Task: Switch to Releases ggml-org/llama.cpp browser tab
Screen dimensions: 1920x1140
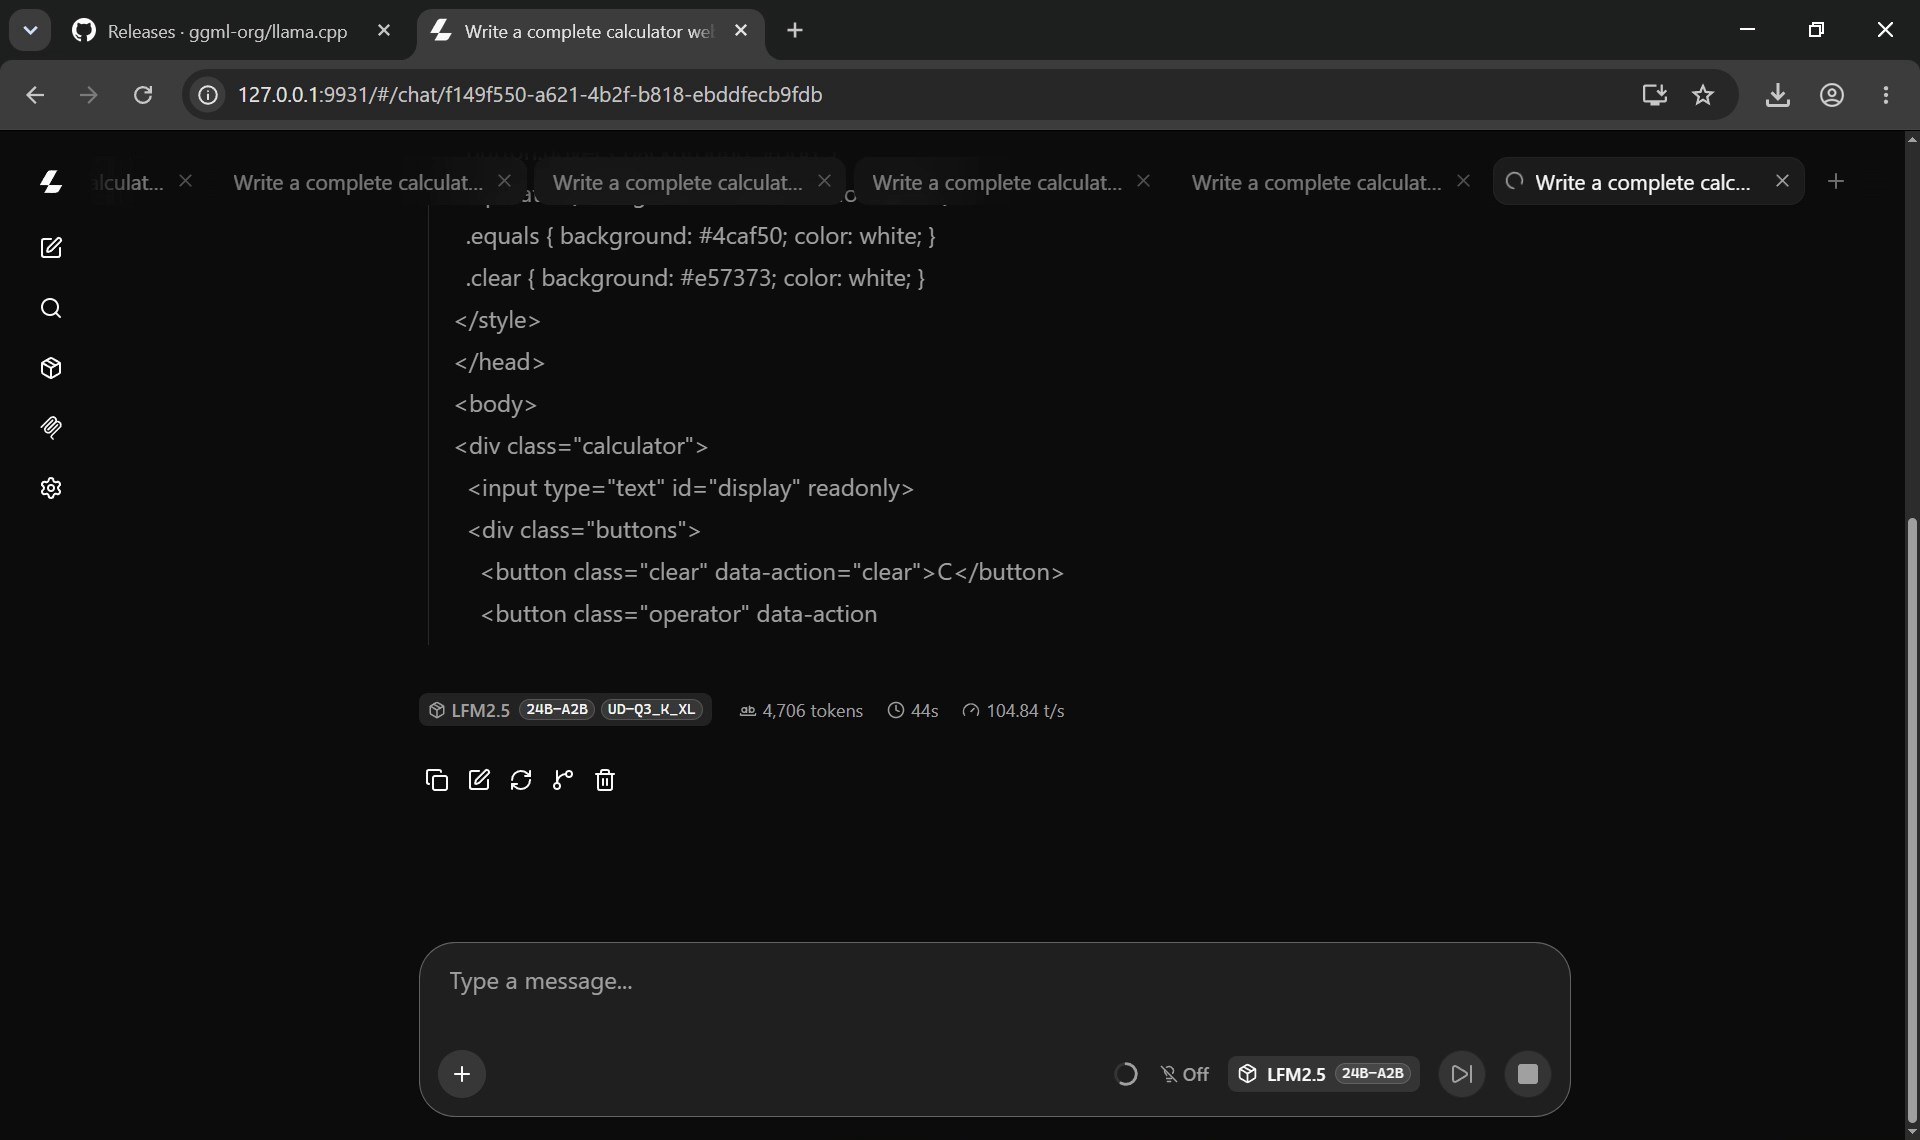Action: (227, 31)
